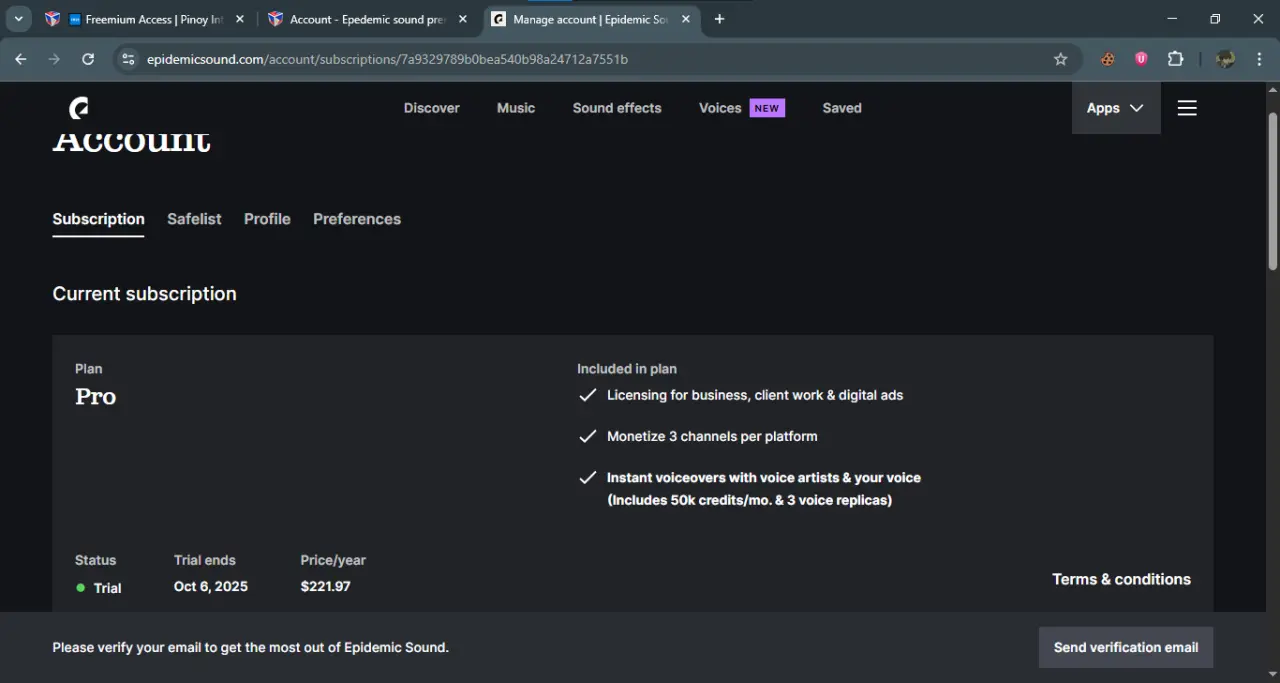The image size is (1280, 683).
Task: Expand the Apps dropdown
Action: coord(1115,108)
